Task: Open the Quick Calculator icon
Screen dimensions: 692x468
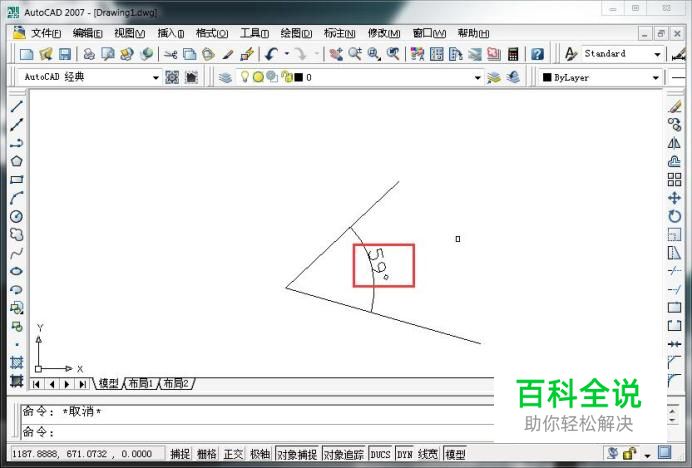Action: 513,54
